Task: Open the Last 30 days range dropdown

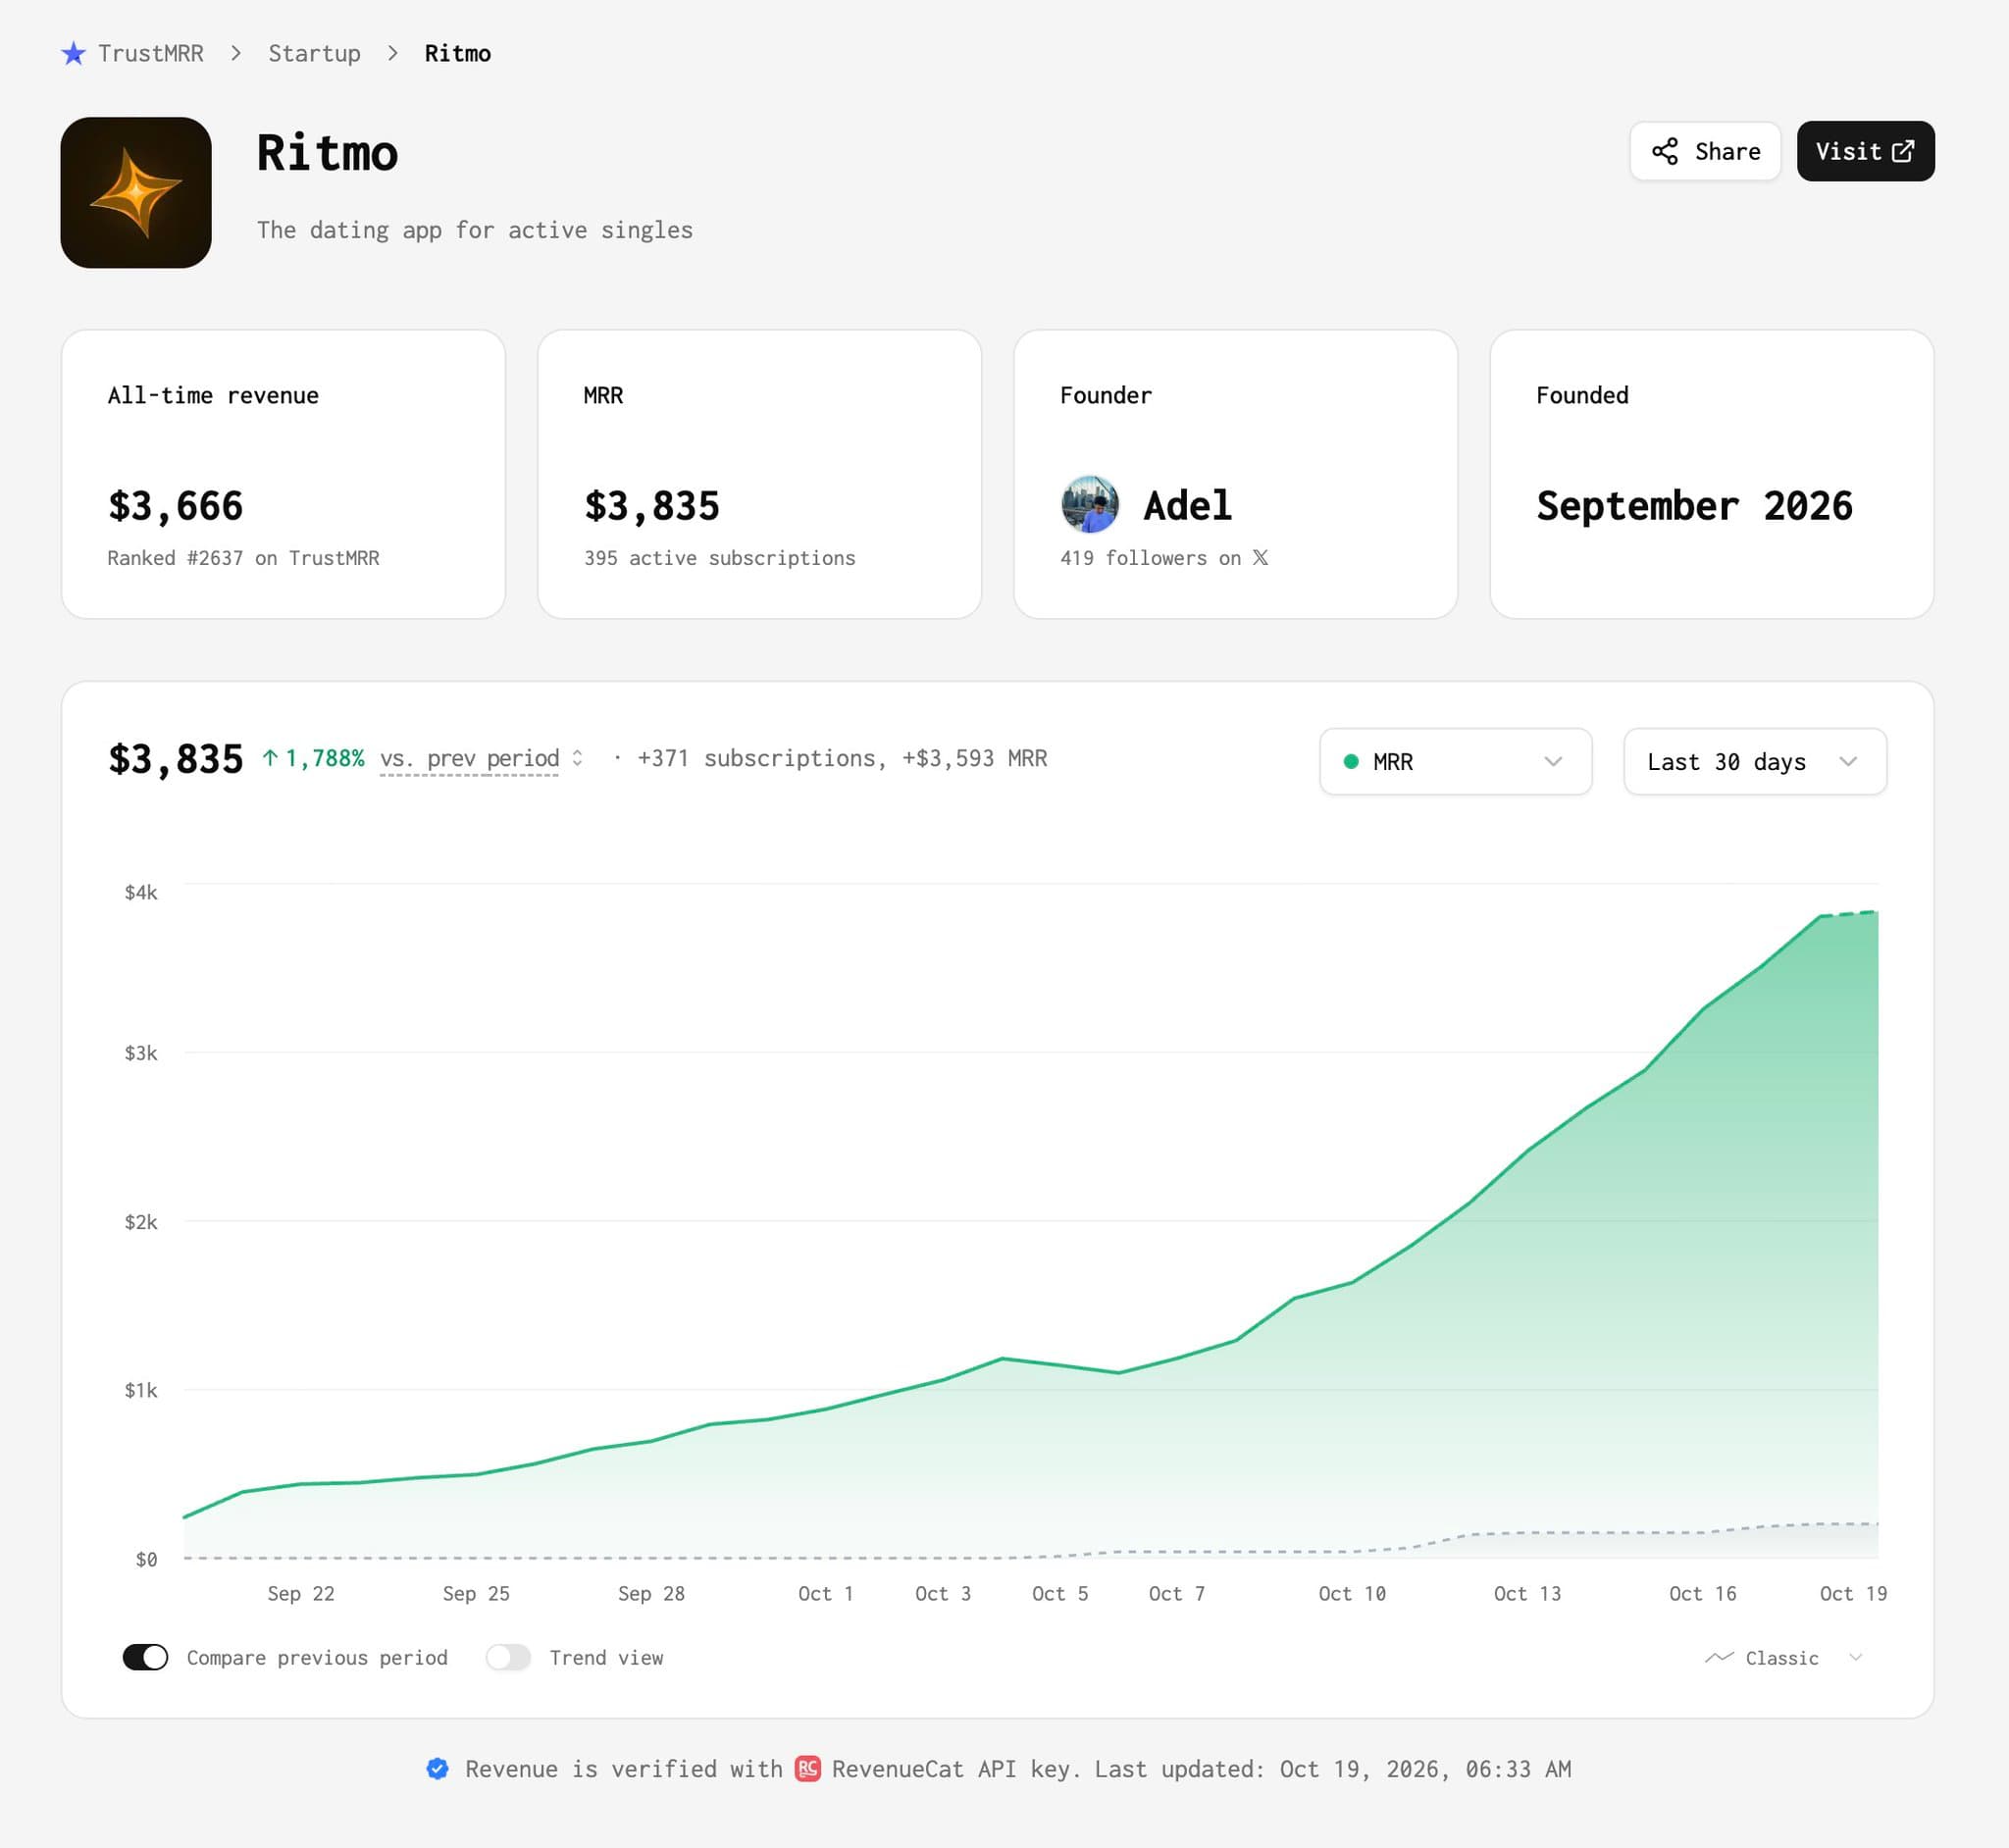Action: coord(1754,761)
